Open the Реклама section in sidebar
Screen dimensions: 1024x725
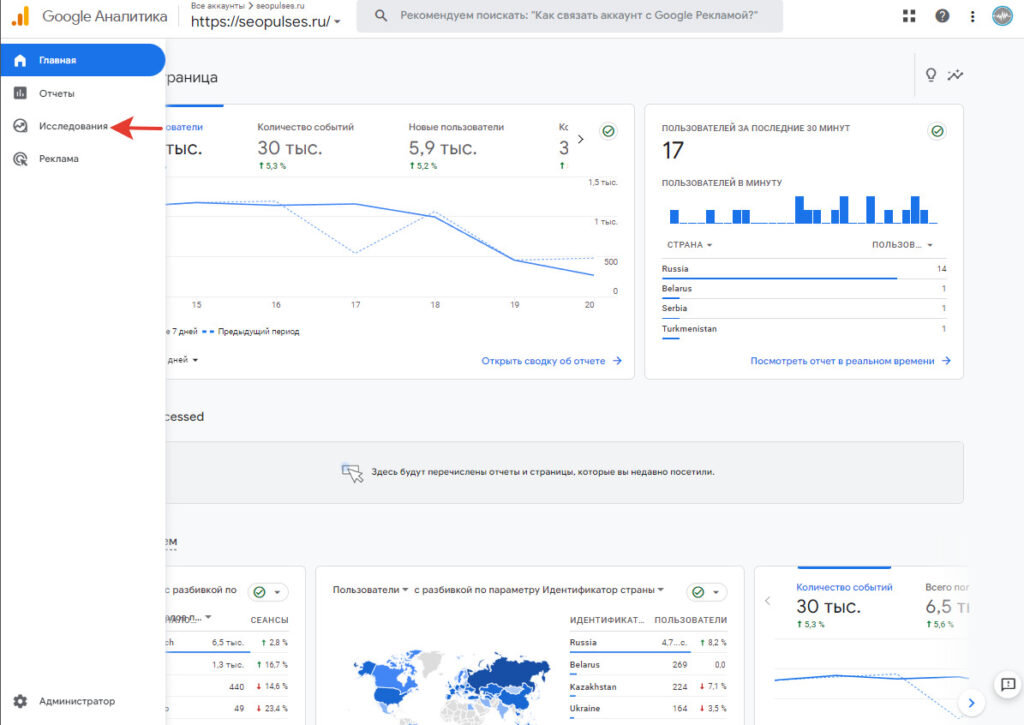click(58, 159)
